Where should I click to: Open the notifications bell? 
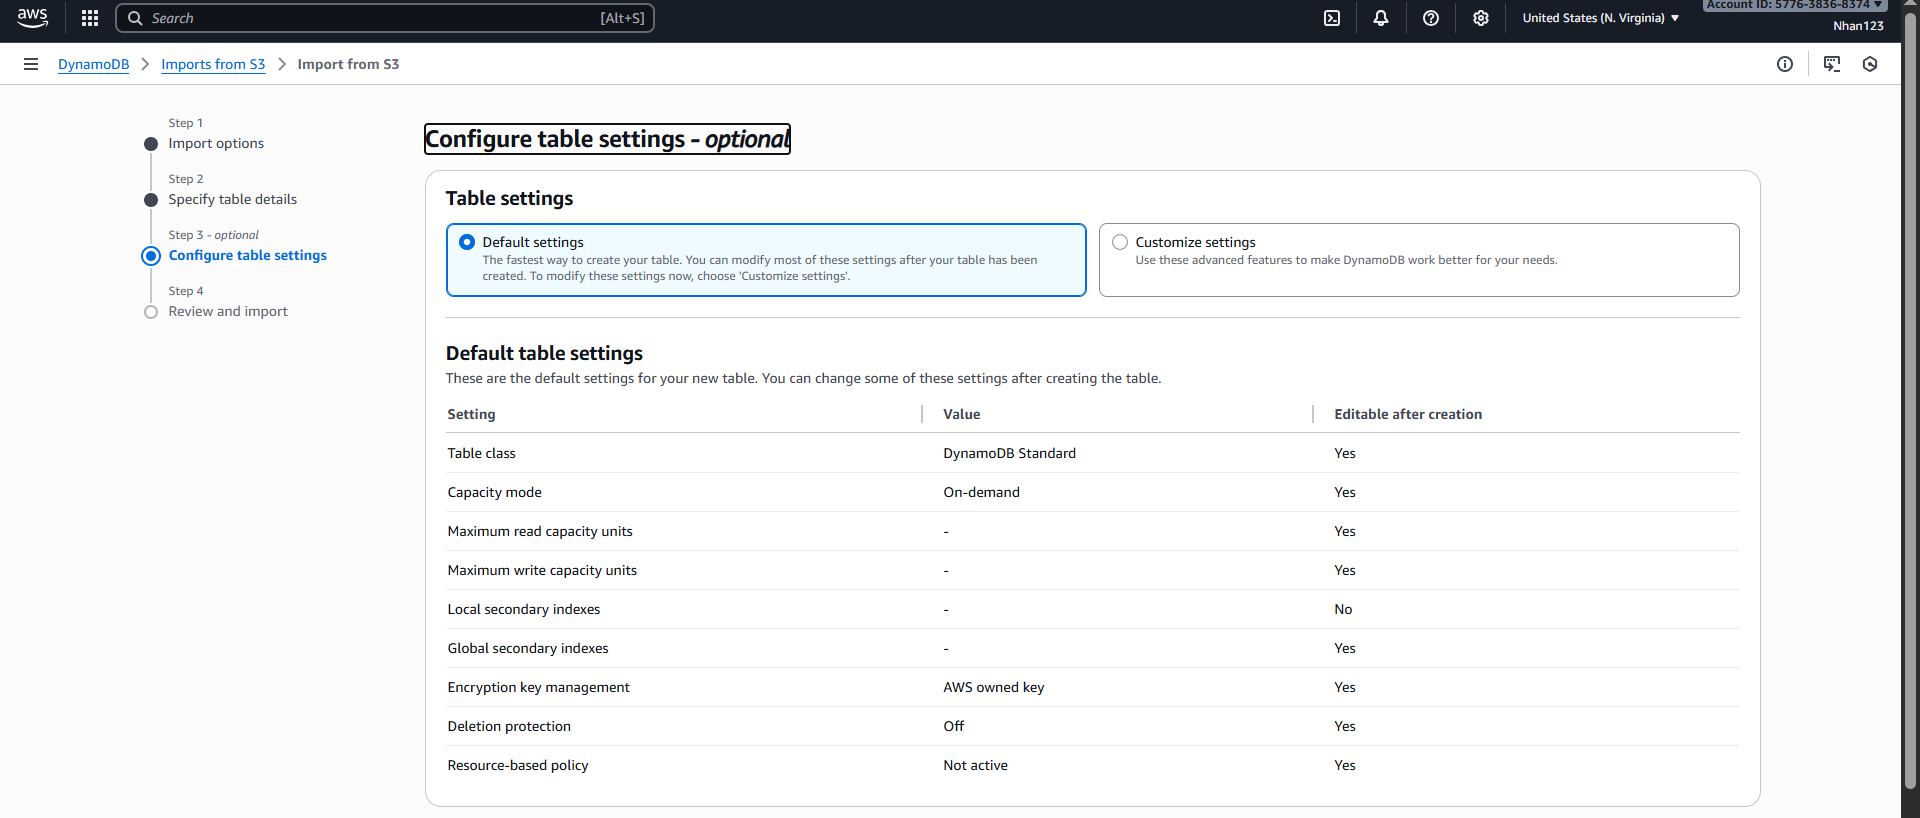1381,18
